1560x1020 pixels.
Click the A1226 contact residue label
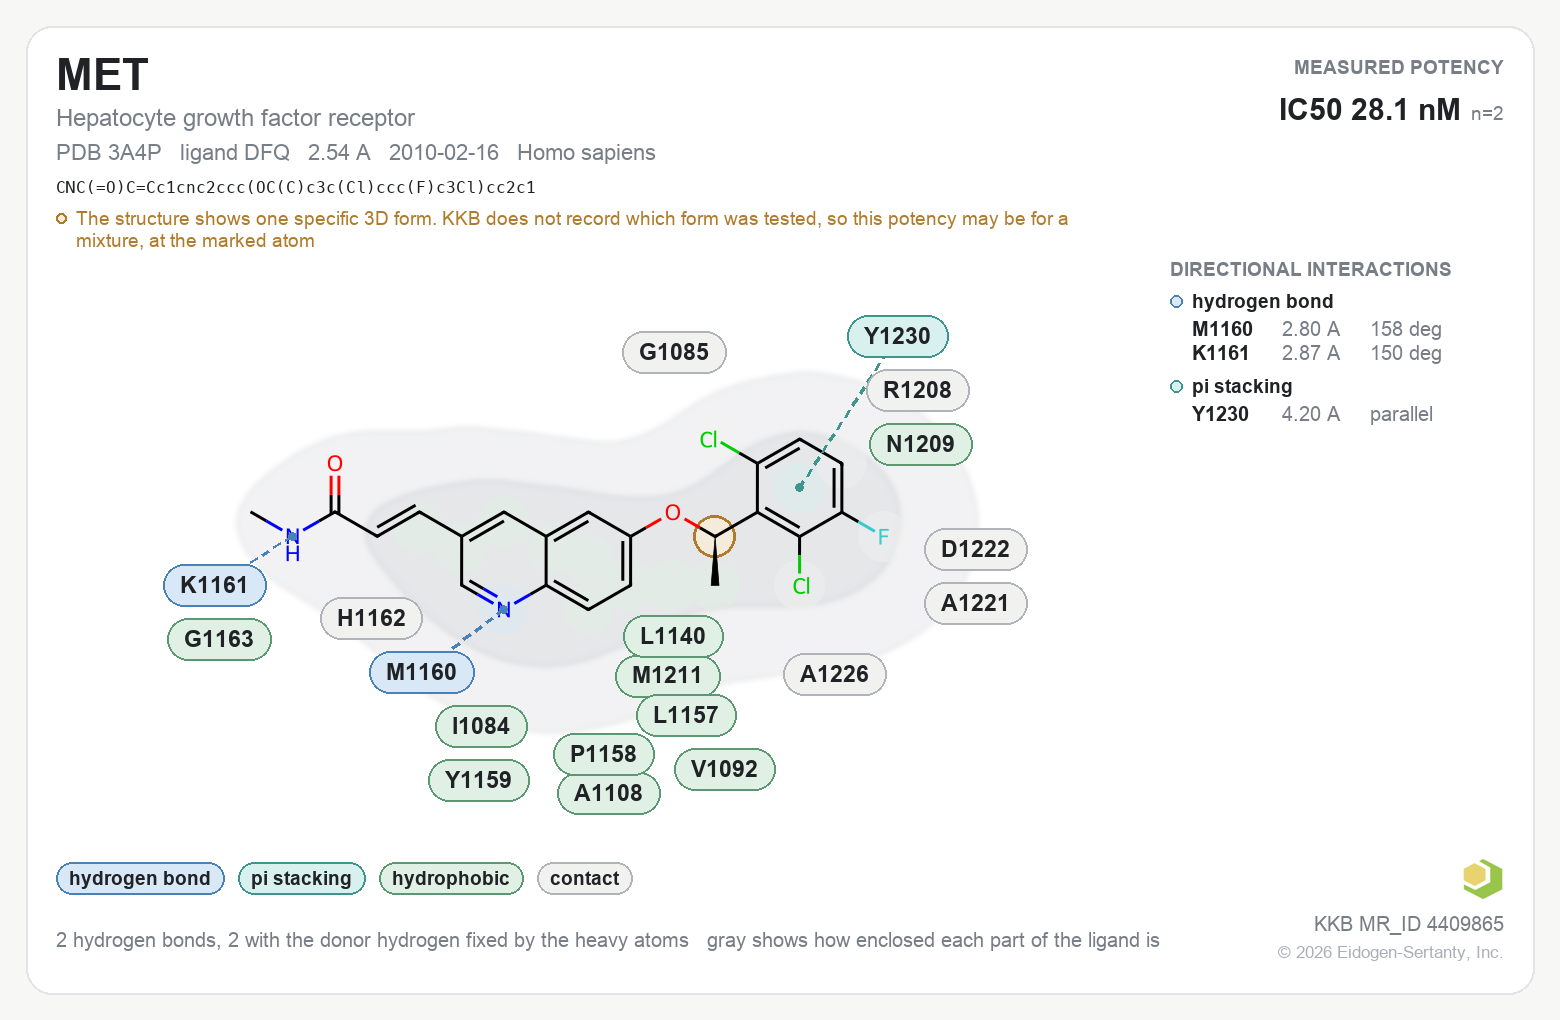835,674
